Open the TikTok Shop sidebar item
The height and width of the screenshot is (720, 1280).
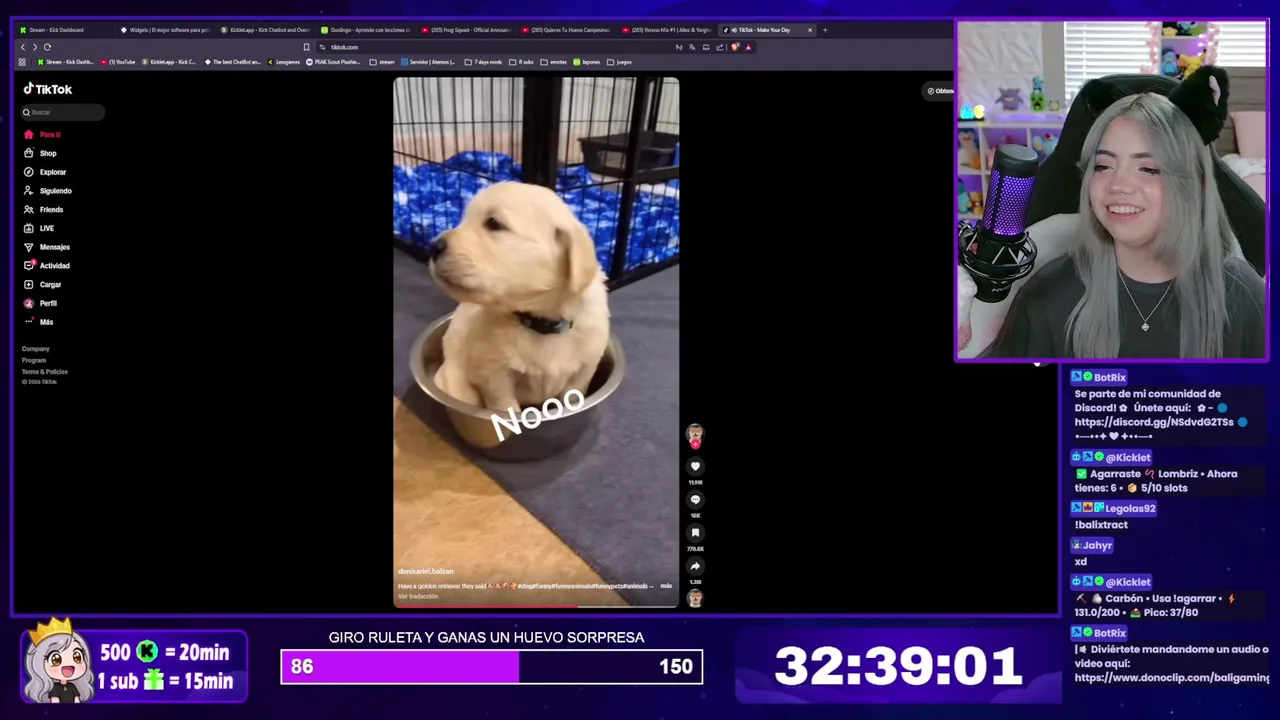point(40,153)
